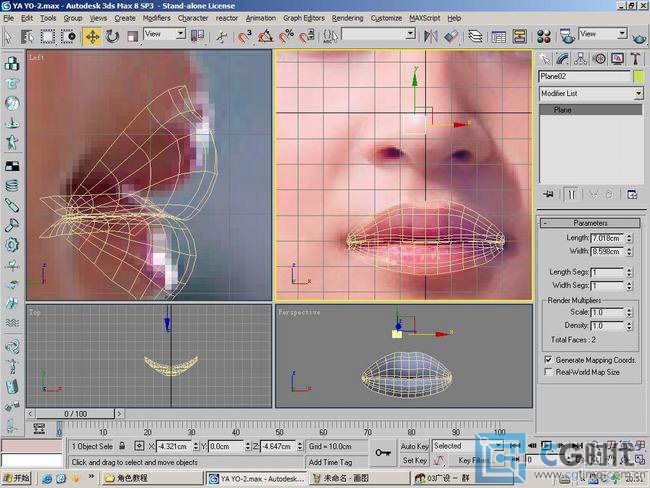The width and height of the screenshot is (650, 488).
Task: Toggle Selection Lock padlock icon
Action: (122, 446)
